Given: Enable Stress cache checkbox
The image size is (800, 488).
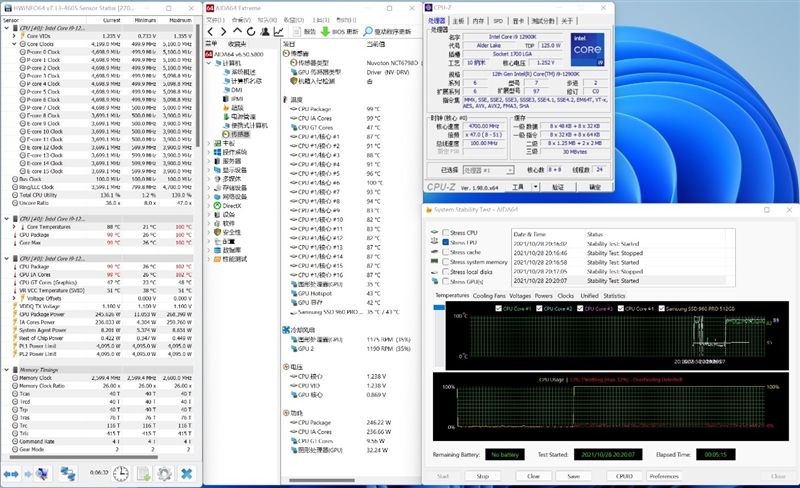Looking at the screenshot, I should pyautogui.click(x=446, y=252).
